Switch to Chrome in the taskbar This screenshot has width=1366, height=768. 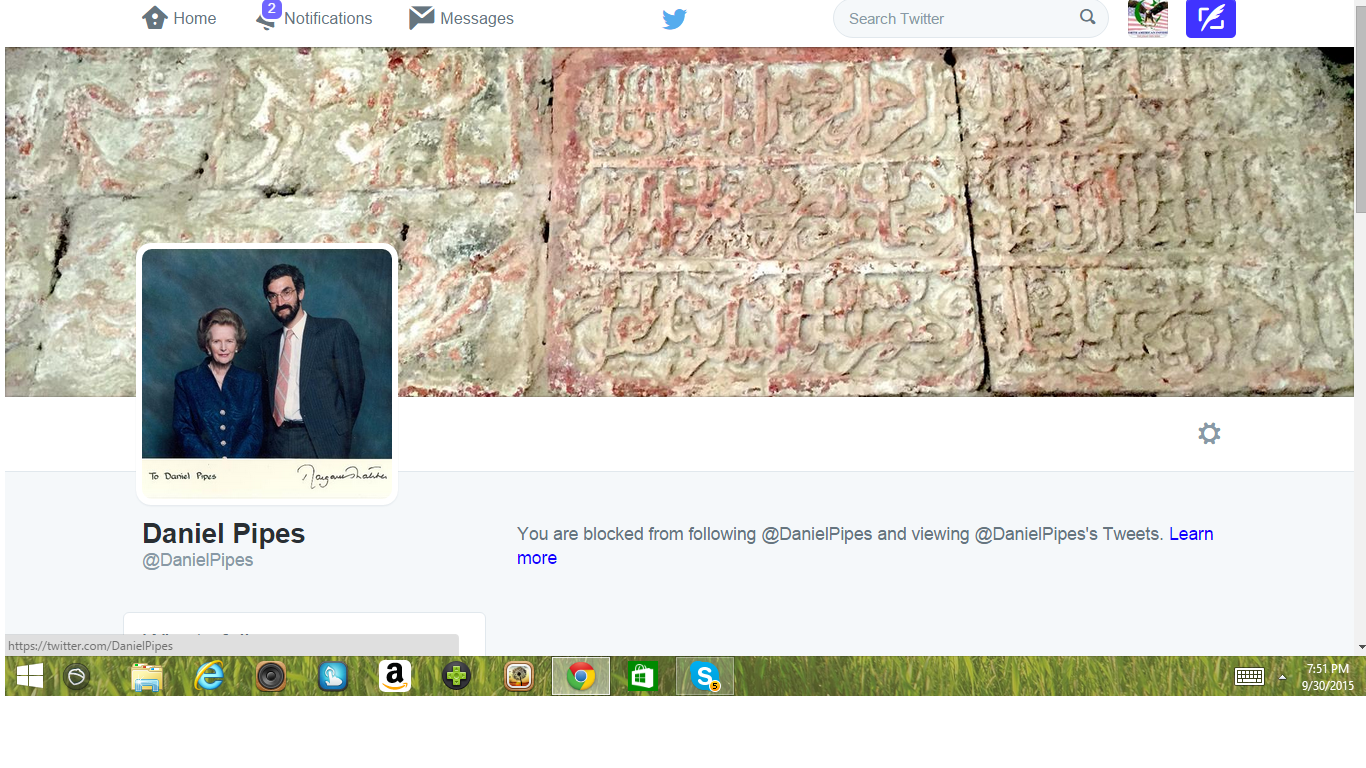[x=581, y=677]
